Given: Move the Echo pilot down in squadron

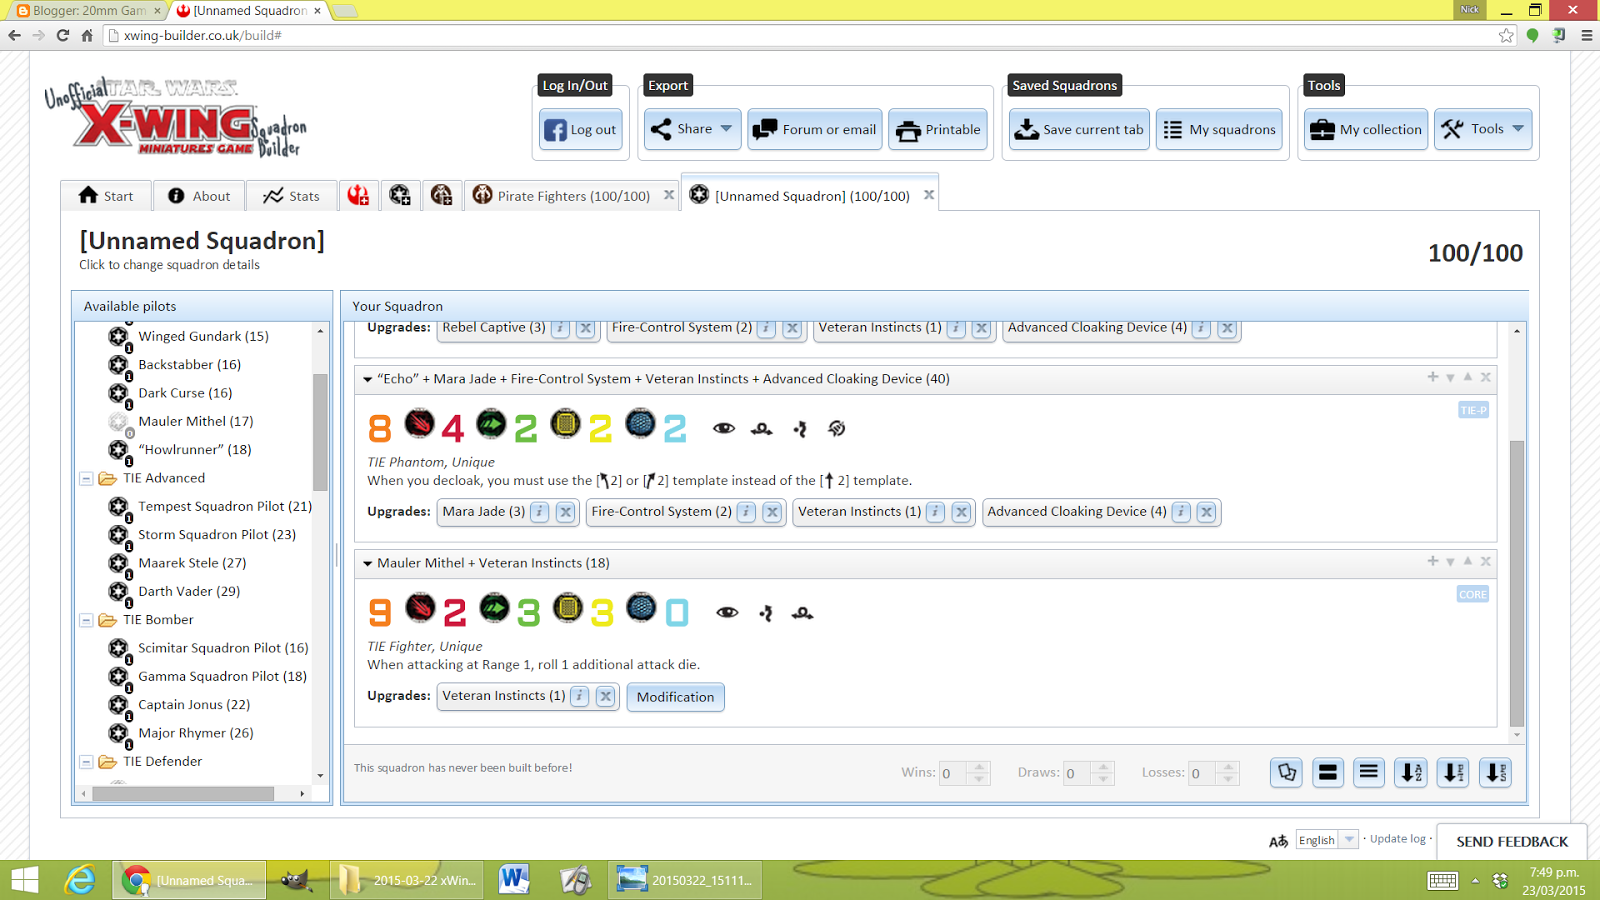Looking at the screenshot, I should pyautogui.click(x=1450, y=378).
